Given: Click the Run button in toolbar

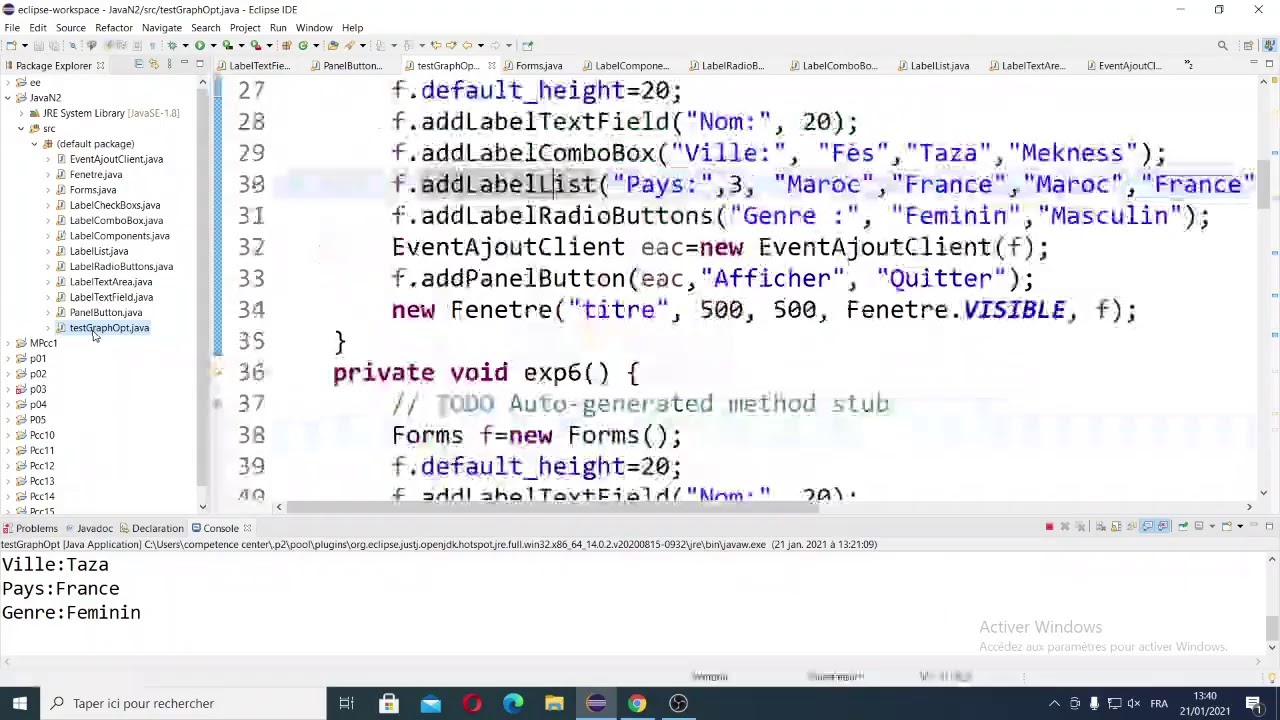Looking at the screenshot, I should point(200,45).
